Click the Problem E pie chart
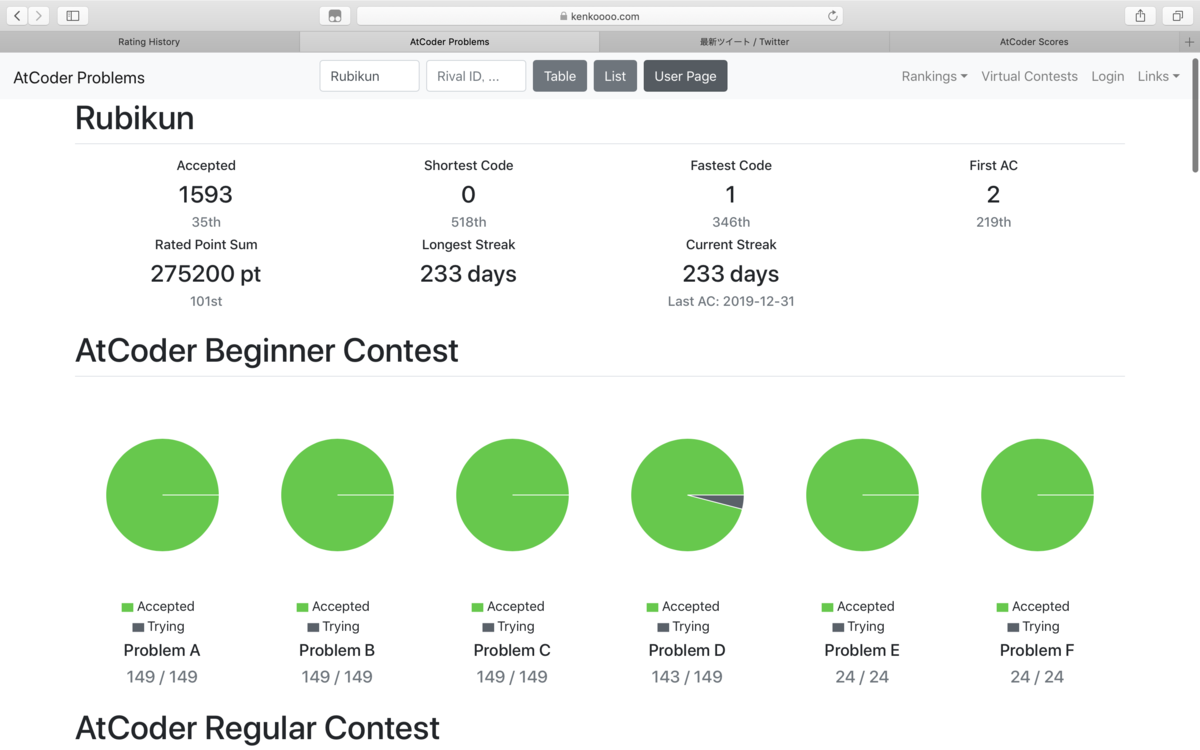 click(x=862, y=495)
